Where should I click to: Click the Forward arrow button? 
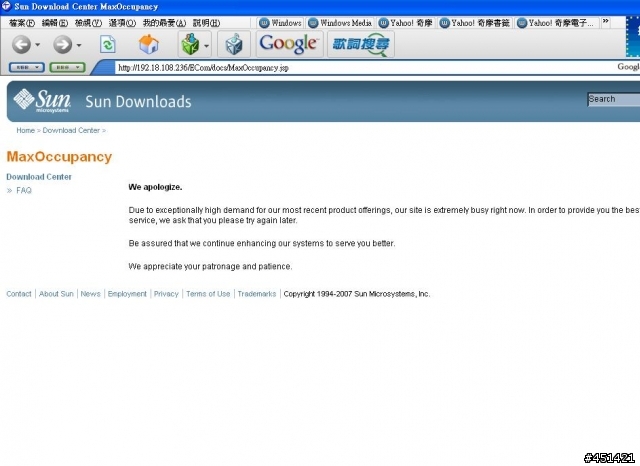click(62, 44)
